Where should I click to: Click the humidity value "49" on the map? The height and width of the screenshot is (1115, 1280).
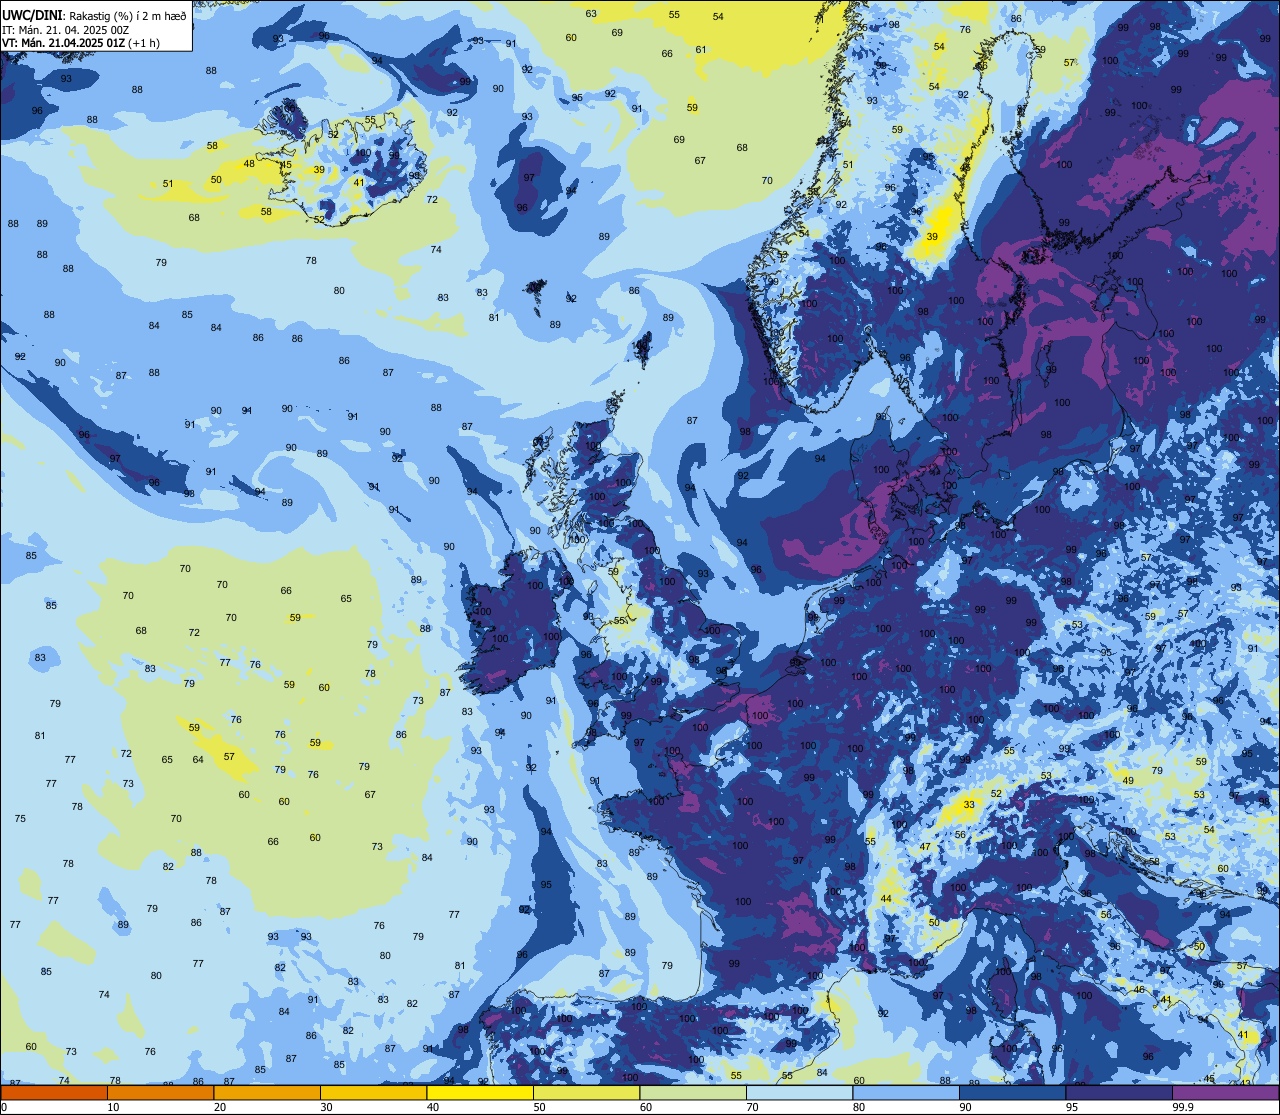[x=1128, y=781]
